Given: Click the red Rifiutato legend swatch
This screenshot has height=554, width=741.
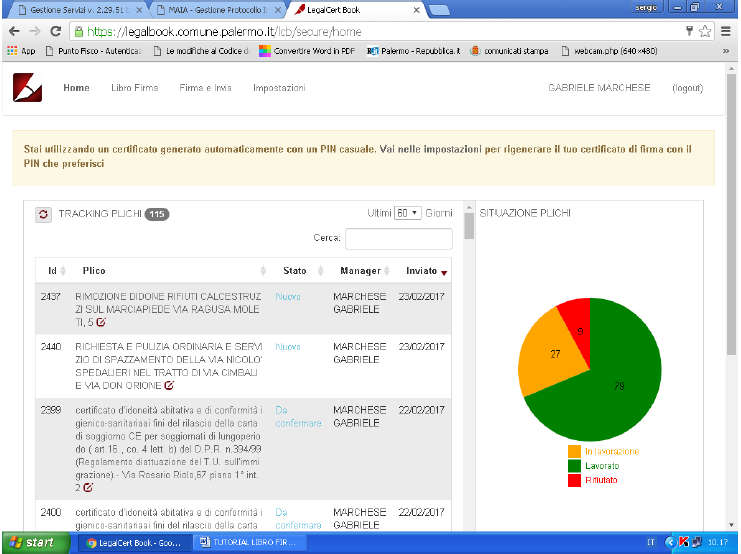Looking at the screenshot, I should (574, 480).
